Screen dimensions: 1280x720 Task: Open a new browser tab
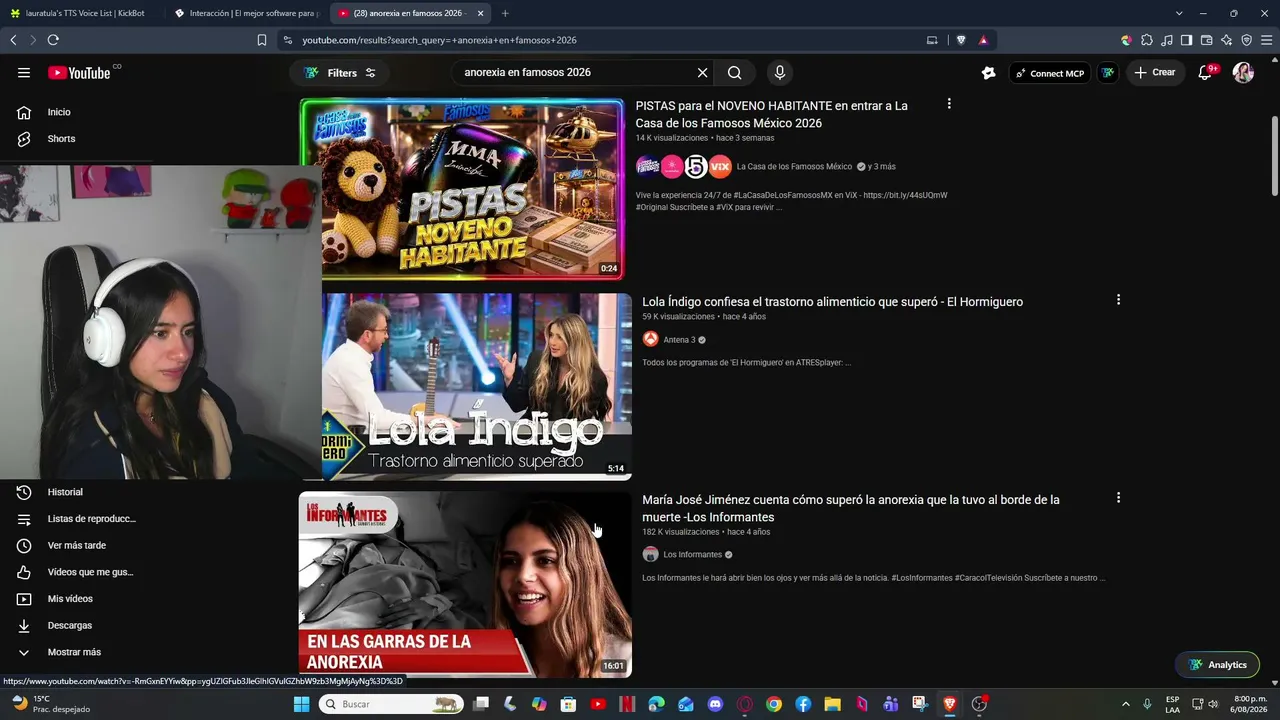tap(505, 13)
